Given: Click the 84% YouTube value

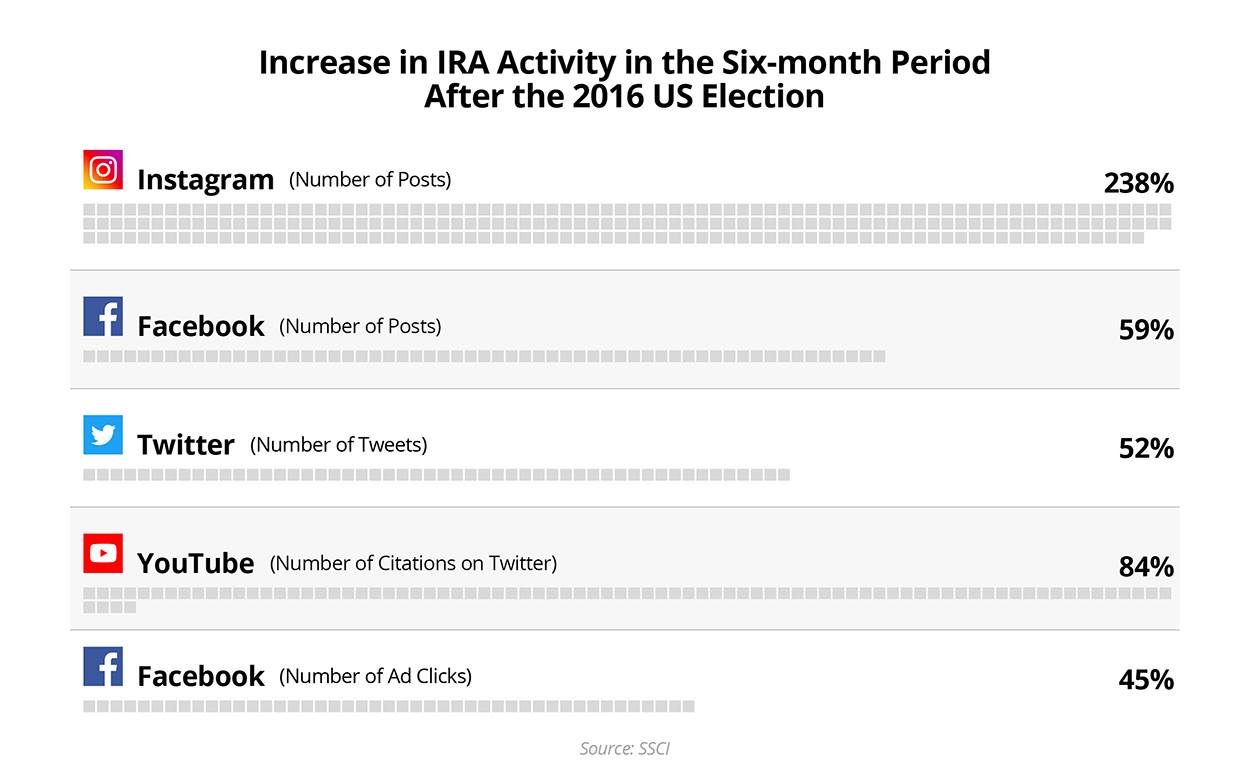Looking at the screenshot, I should coord(1146,567).
